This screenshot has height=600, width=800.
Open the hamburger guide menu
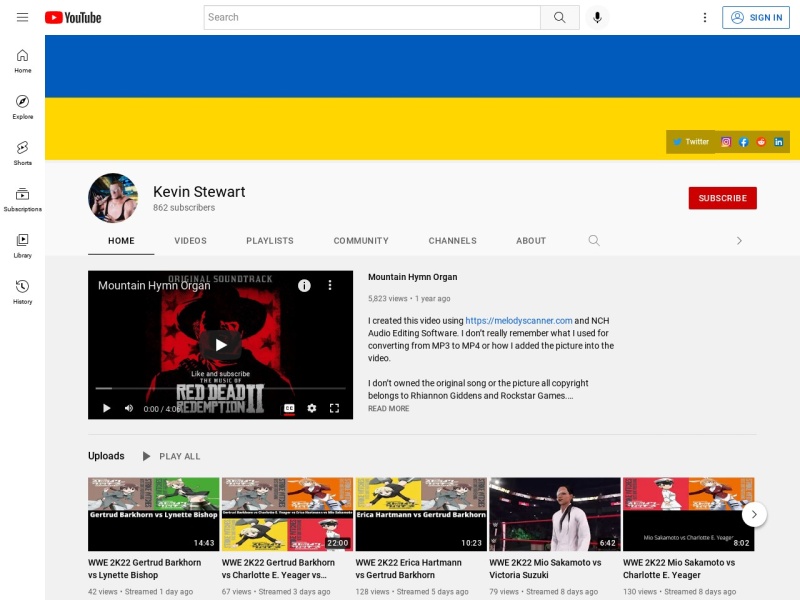click(22, 17)
